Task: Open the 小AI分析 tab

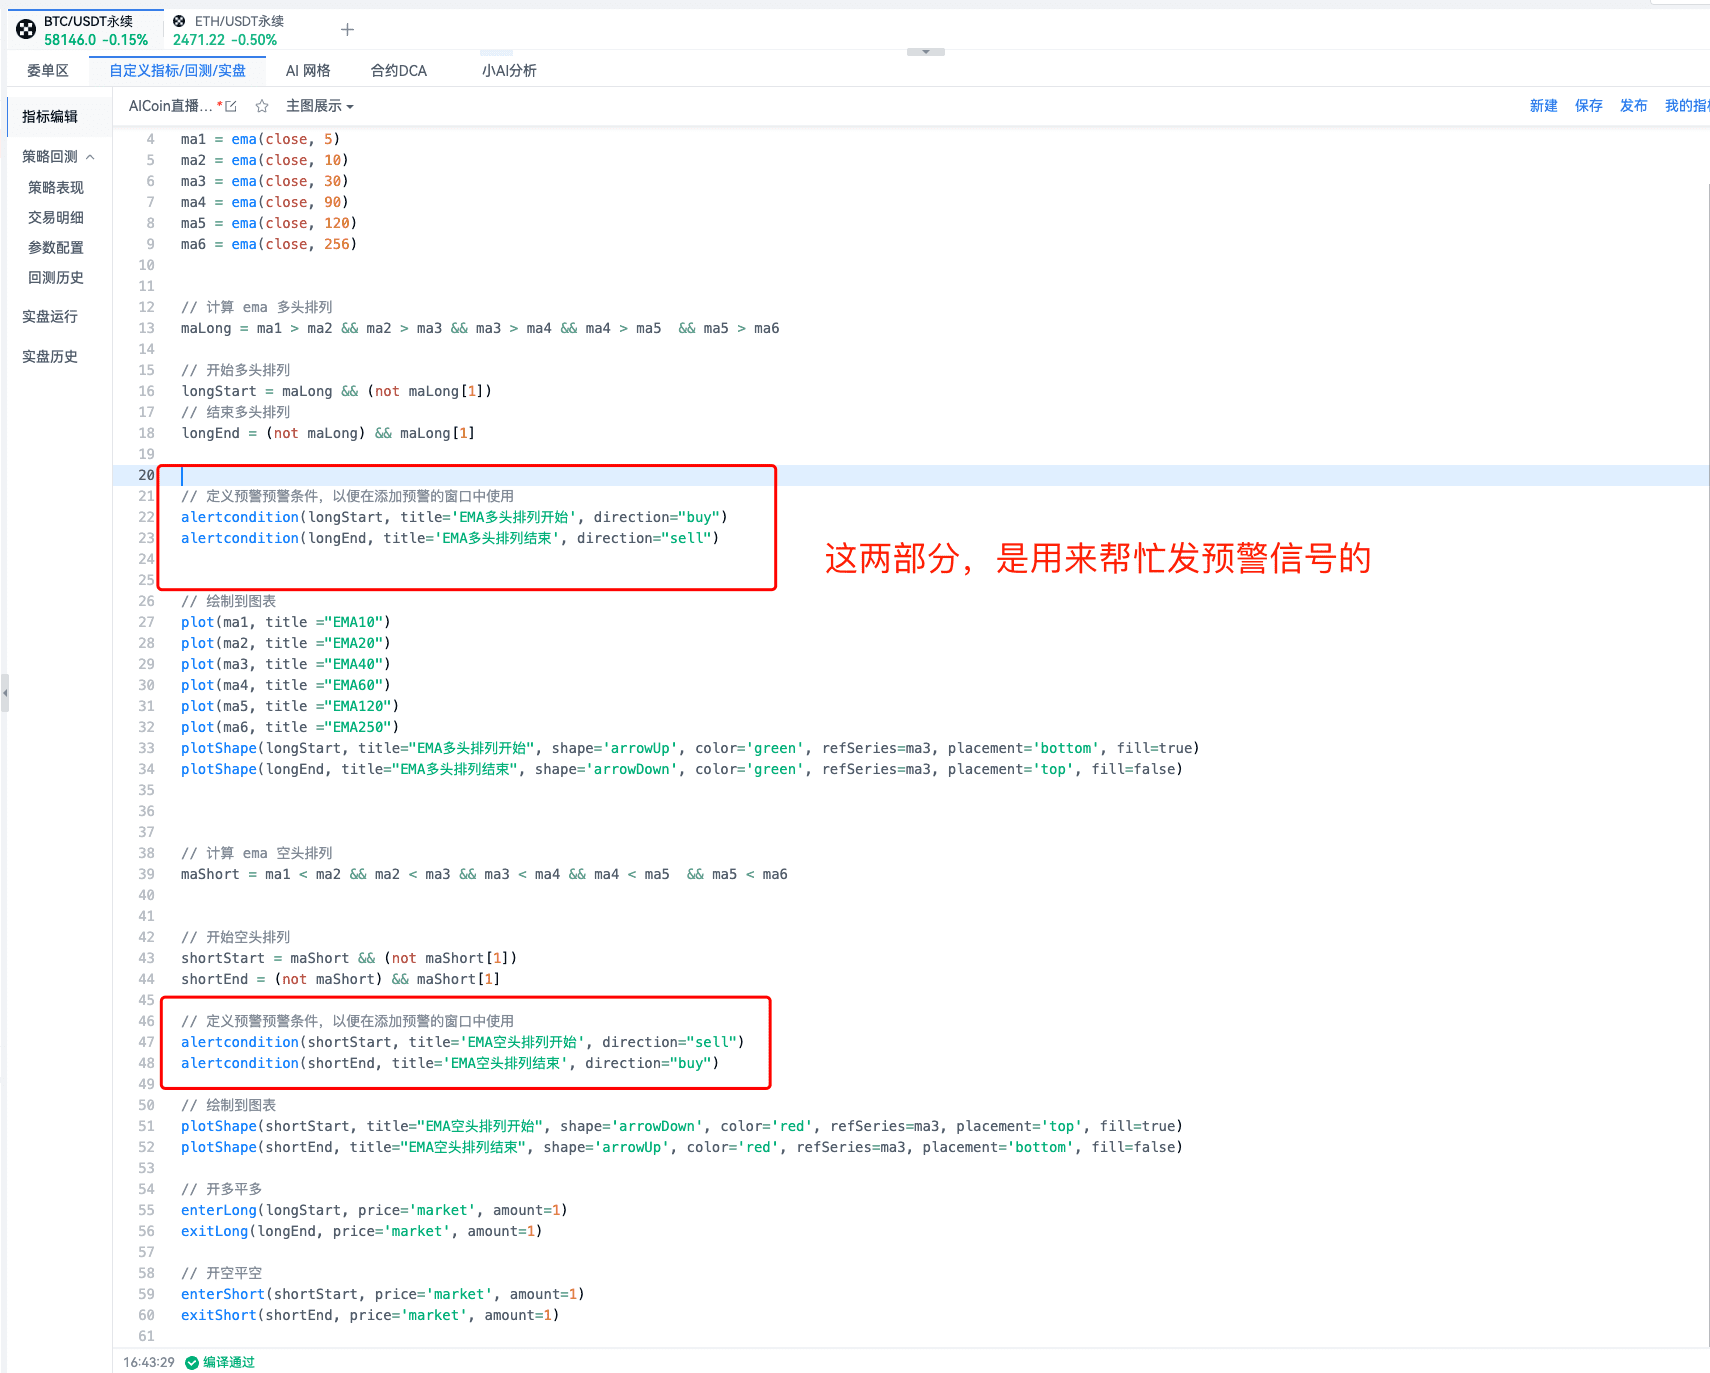Action: click(x=509, y=70)
